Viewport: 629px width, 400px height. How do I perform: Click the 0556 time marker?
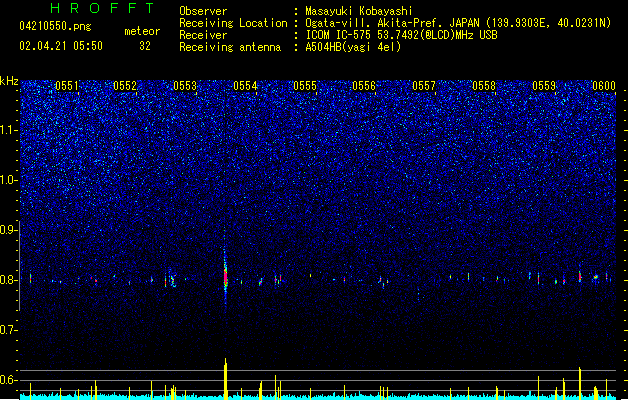[364, 86]
